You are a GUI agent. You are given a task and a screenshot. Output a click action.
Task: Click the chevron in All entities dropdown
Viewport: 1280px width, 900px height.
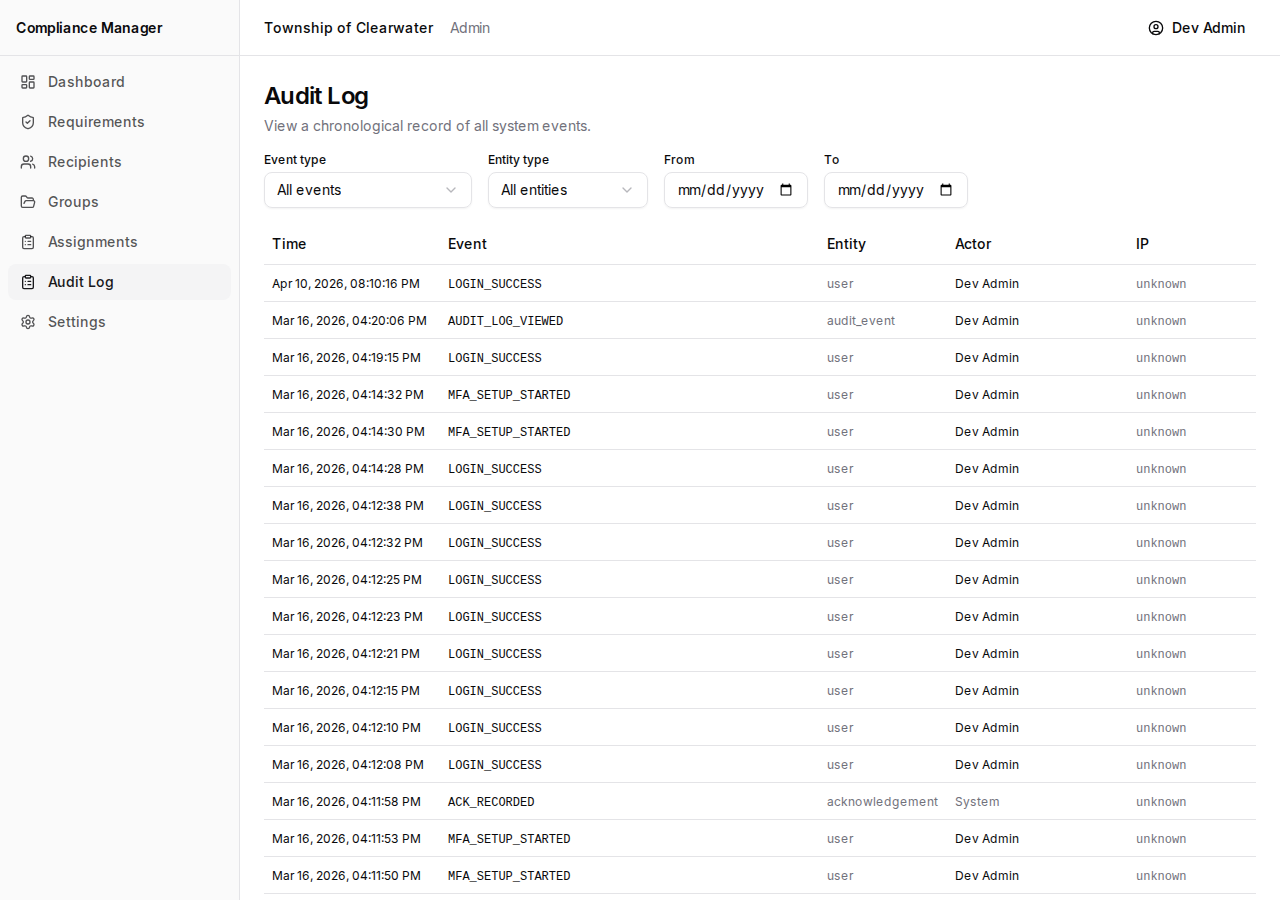tap(627, 190)
